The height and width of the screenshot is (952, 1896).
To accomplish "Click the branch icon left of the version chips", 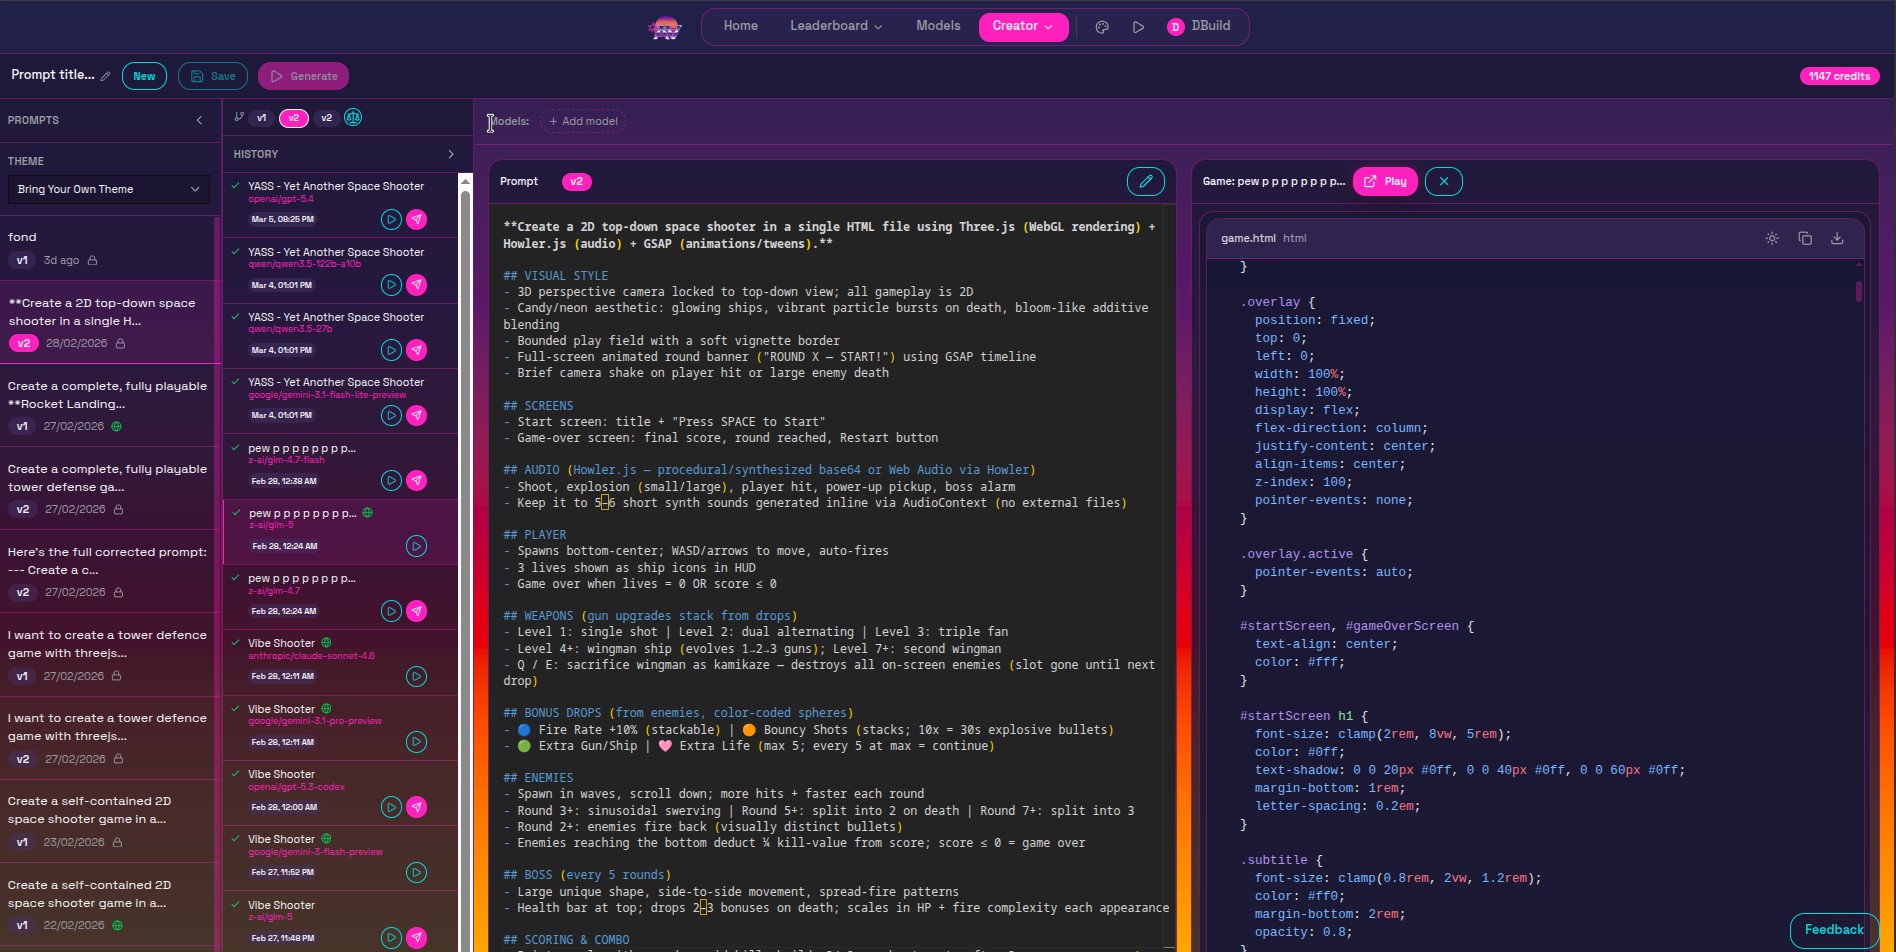I will [238, 117].
